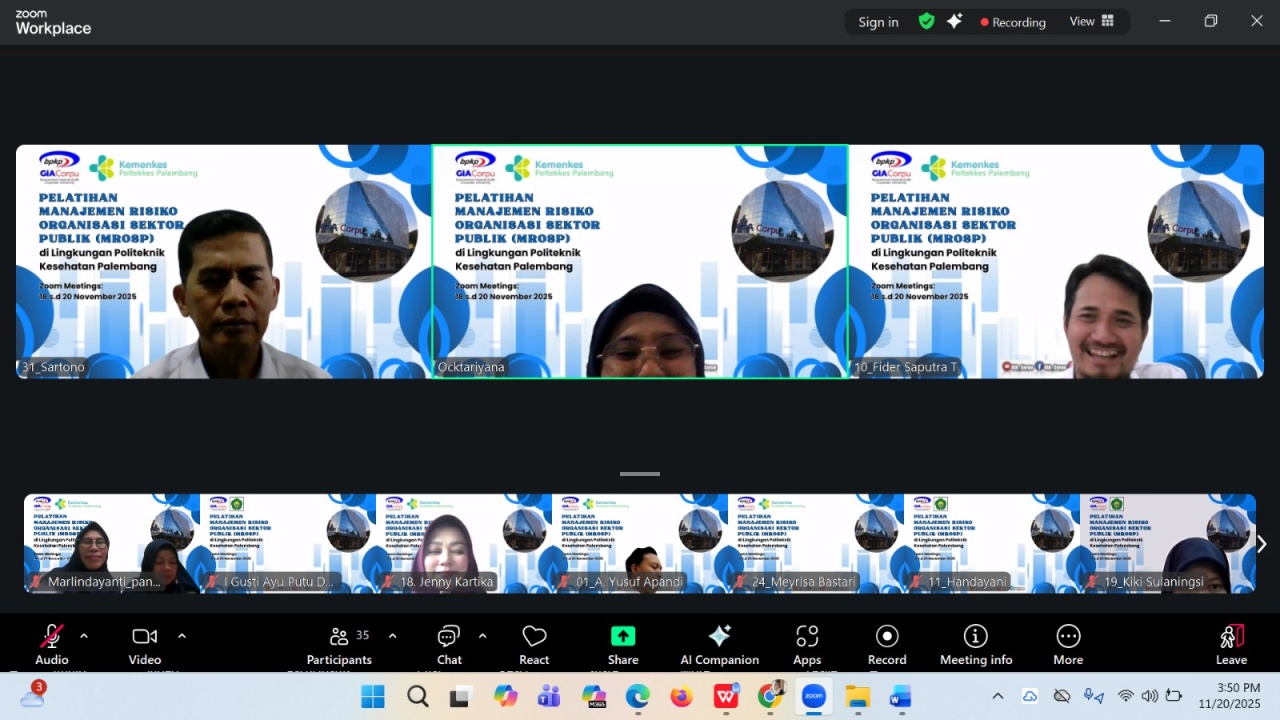Screen dimensions: 1280x720
Task: Click the Sign in button
Action: pyautogui.click(x=878, y=22)
